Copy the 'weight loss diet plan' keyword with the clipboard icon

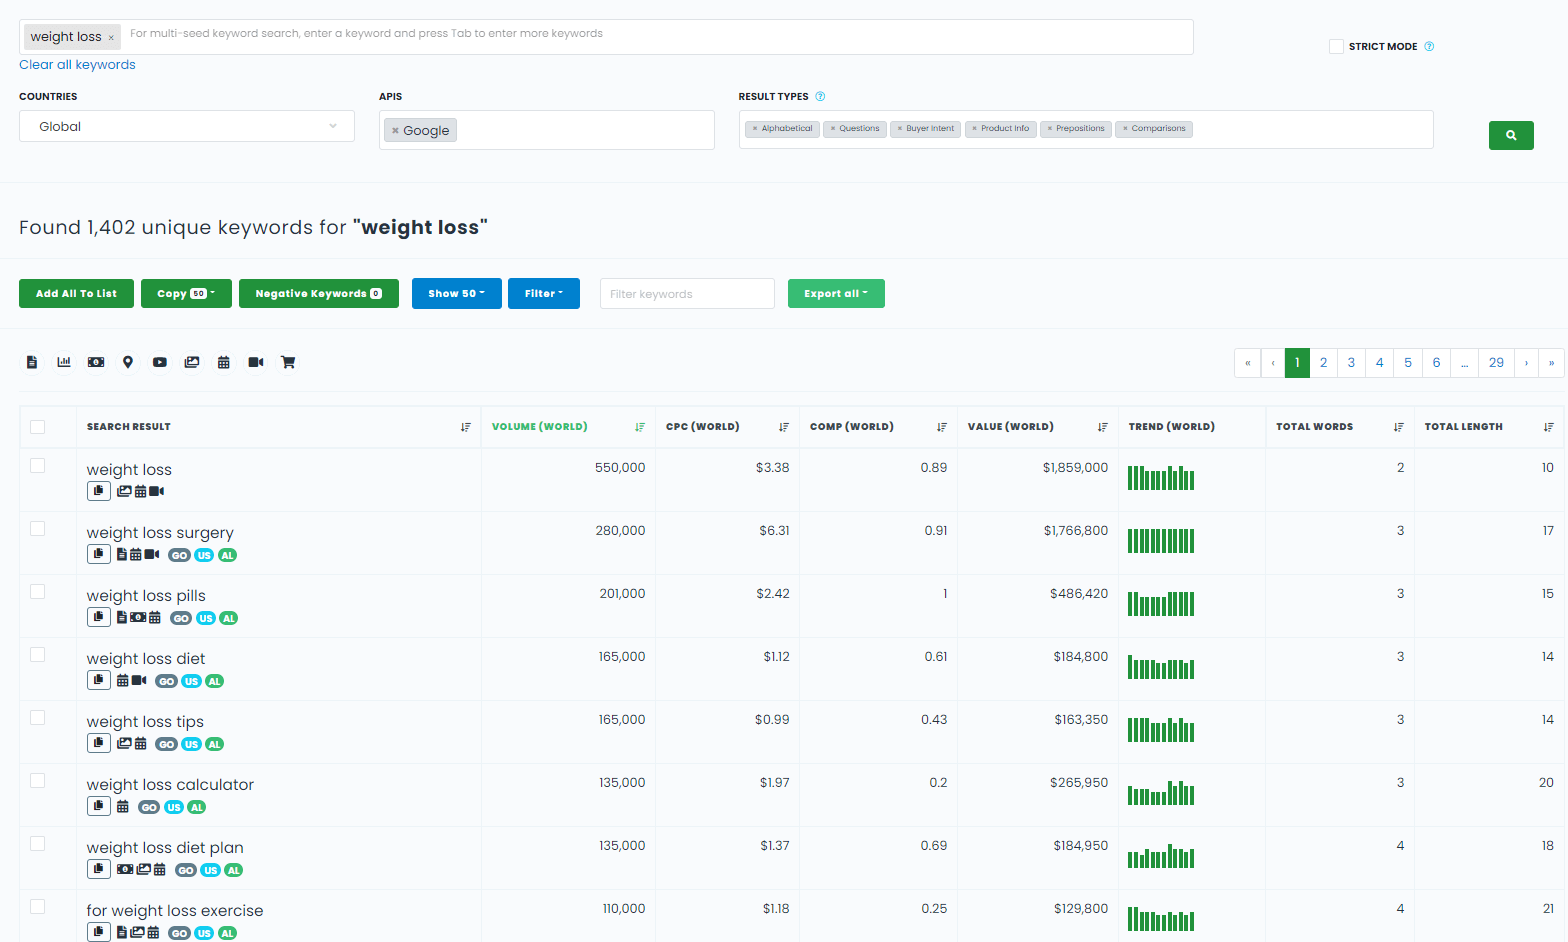point(98,869)
